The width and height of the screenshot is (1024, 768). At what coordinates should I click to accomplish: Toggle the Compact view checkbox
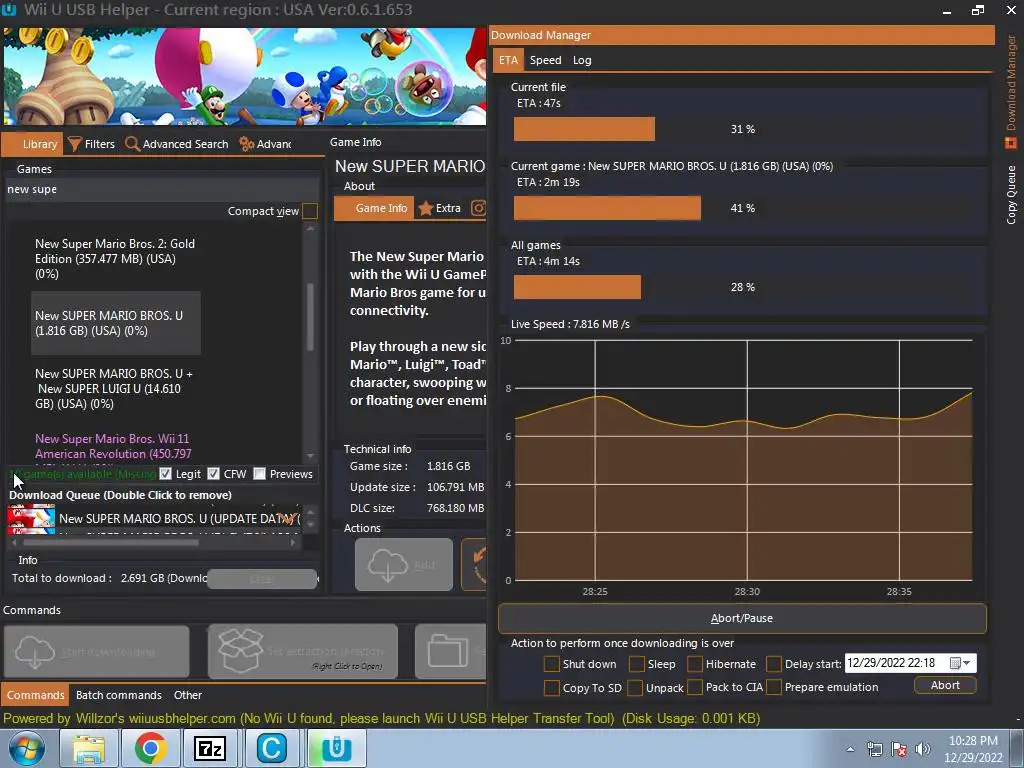[310, 211]
